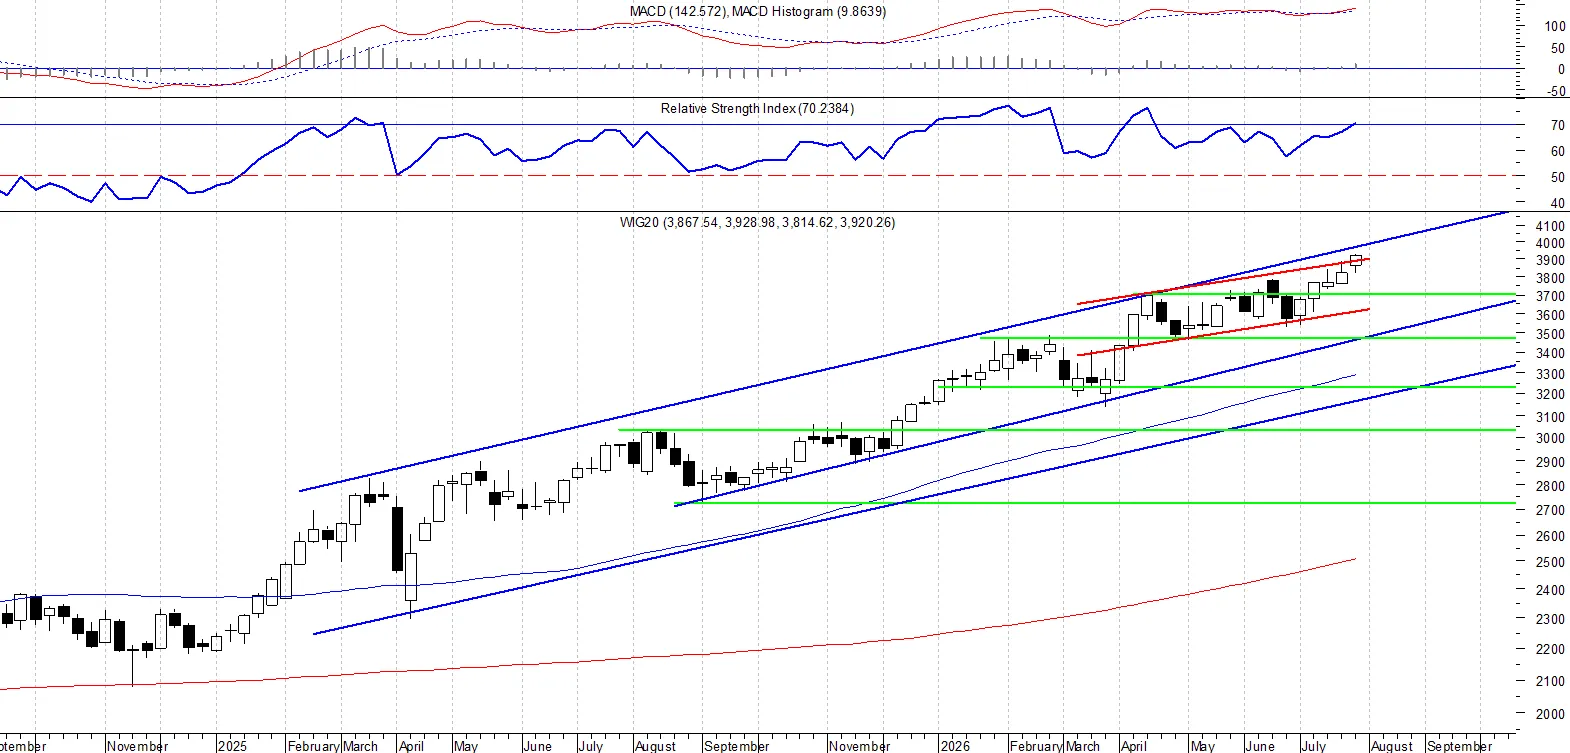Click the 40 RSI axis label
The width and height of the screenshot is (1570, 753).
coord(1558,204)
